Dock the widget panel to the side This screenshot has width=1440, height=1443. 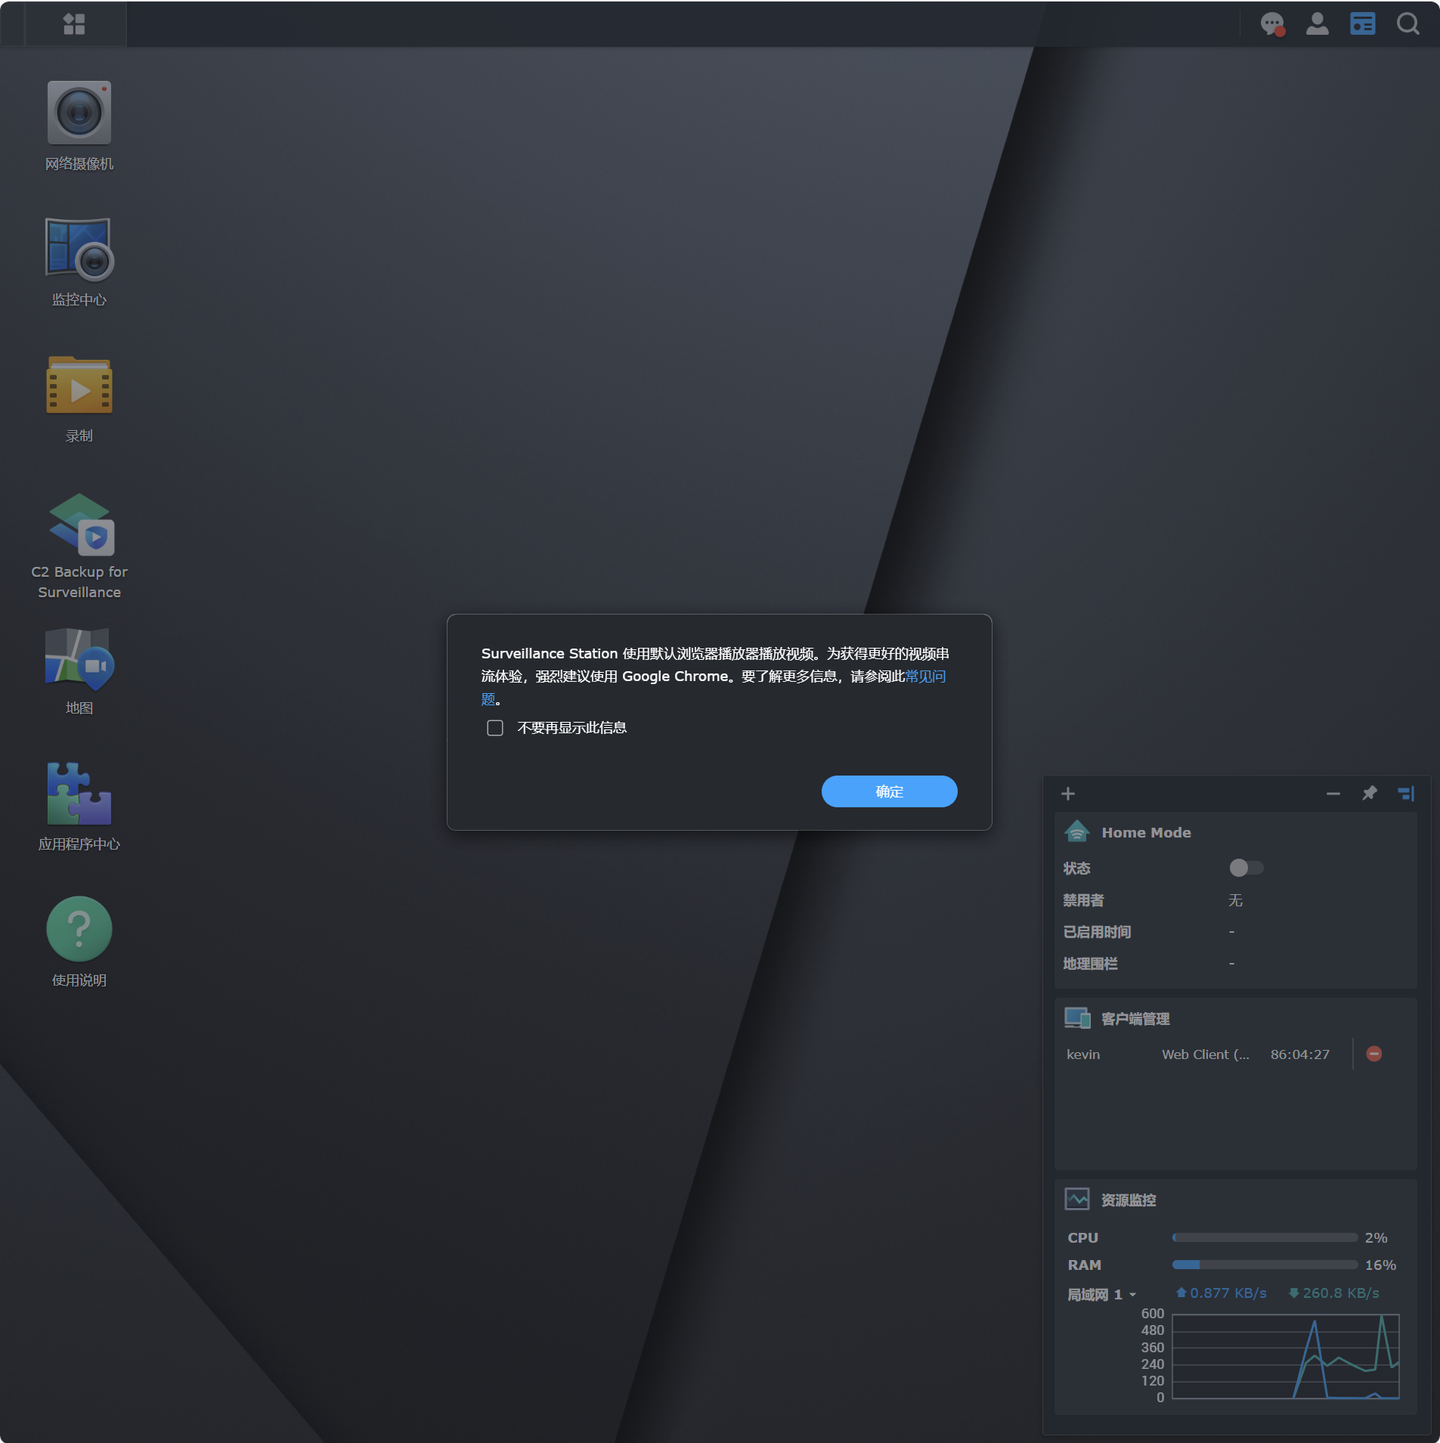[x=1406, y=793]
